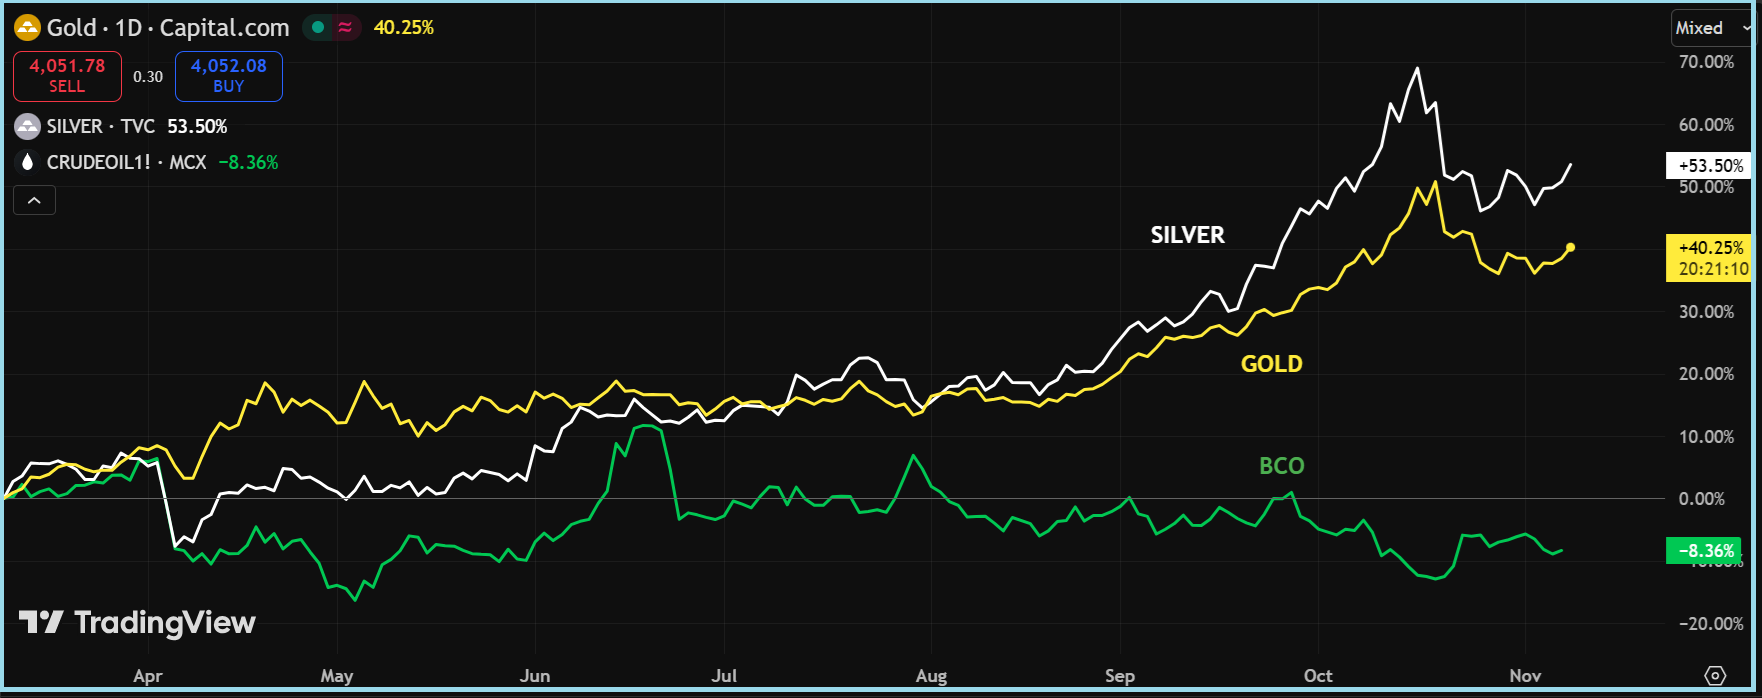Screen dimensions: 1762x698
Task: Click the BUY 4,052.08 button
Action: [229, 76]
